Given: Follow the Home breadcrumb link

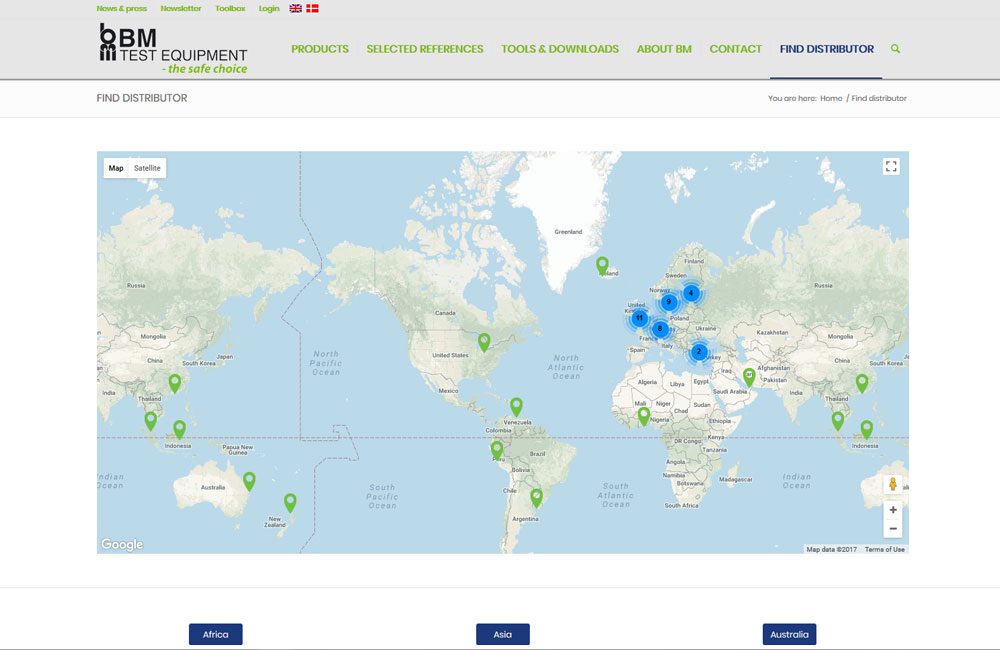Looking at the screenshot, I should point(831,98).
